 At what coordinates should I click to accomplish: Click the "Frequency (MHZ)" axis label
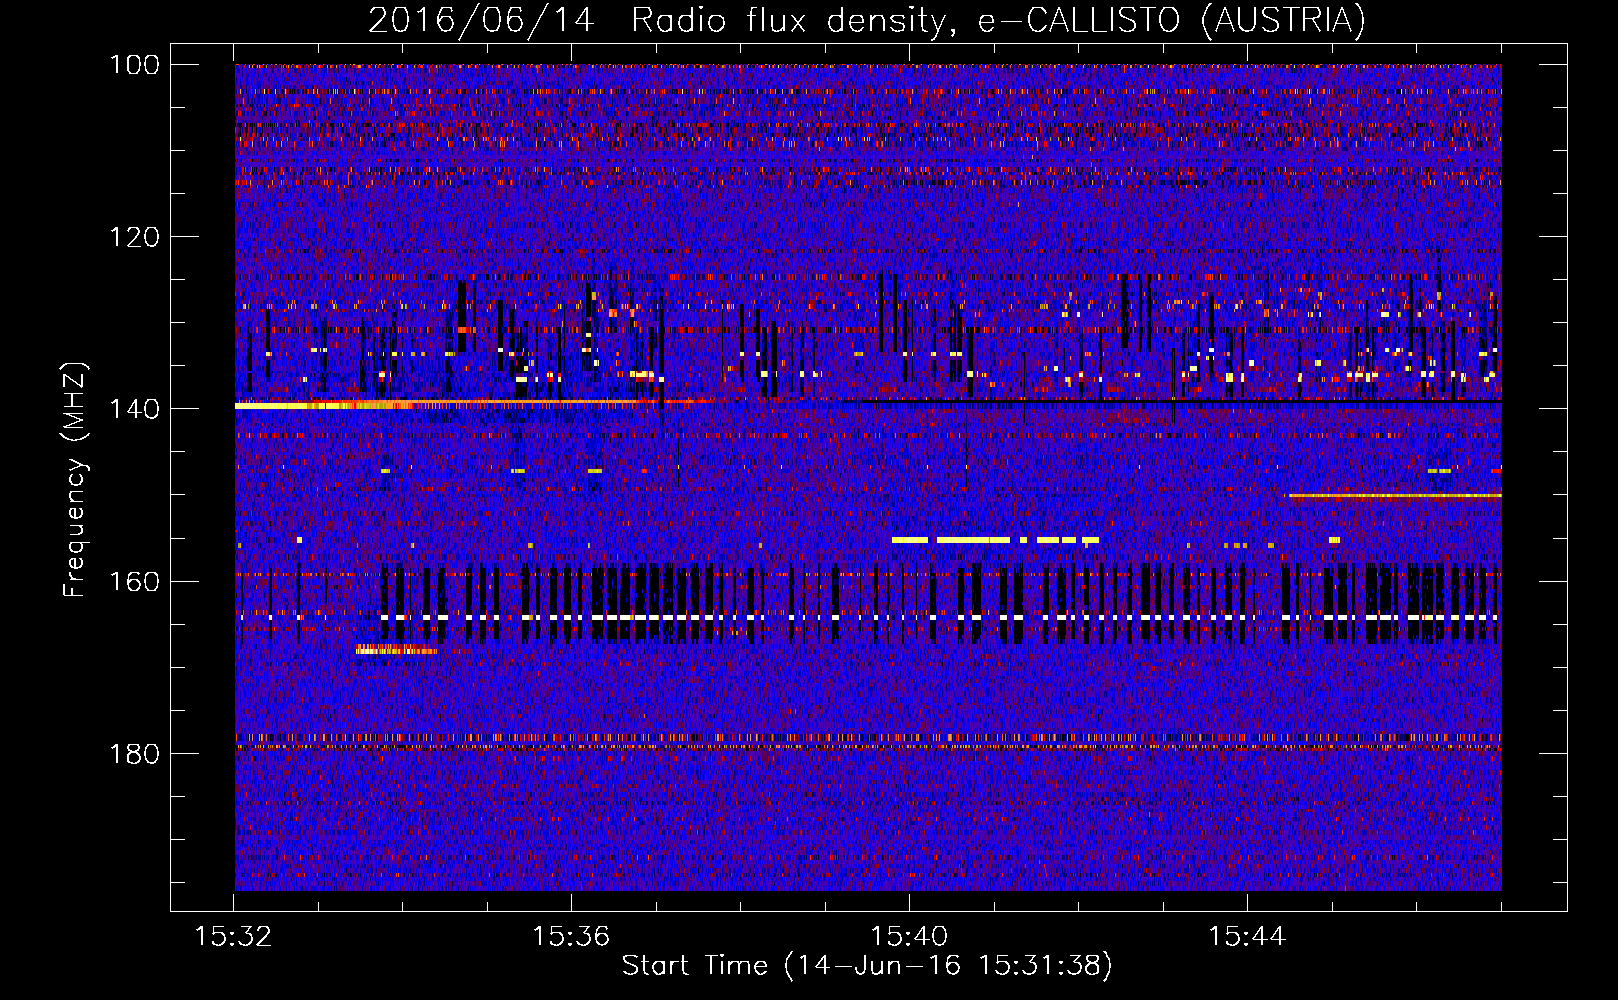click(75, 480)
